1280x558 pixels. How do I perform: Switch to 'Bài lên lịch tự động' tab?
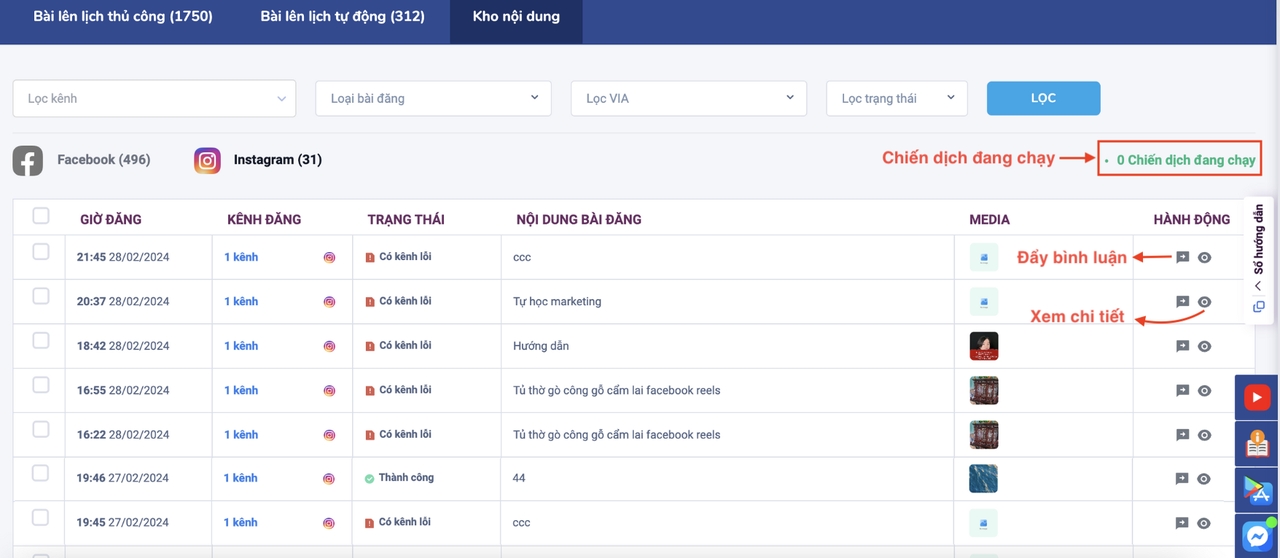[x=342, y=17]
